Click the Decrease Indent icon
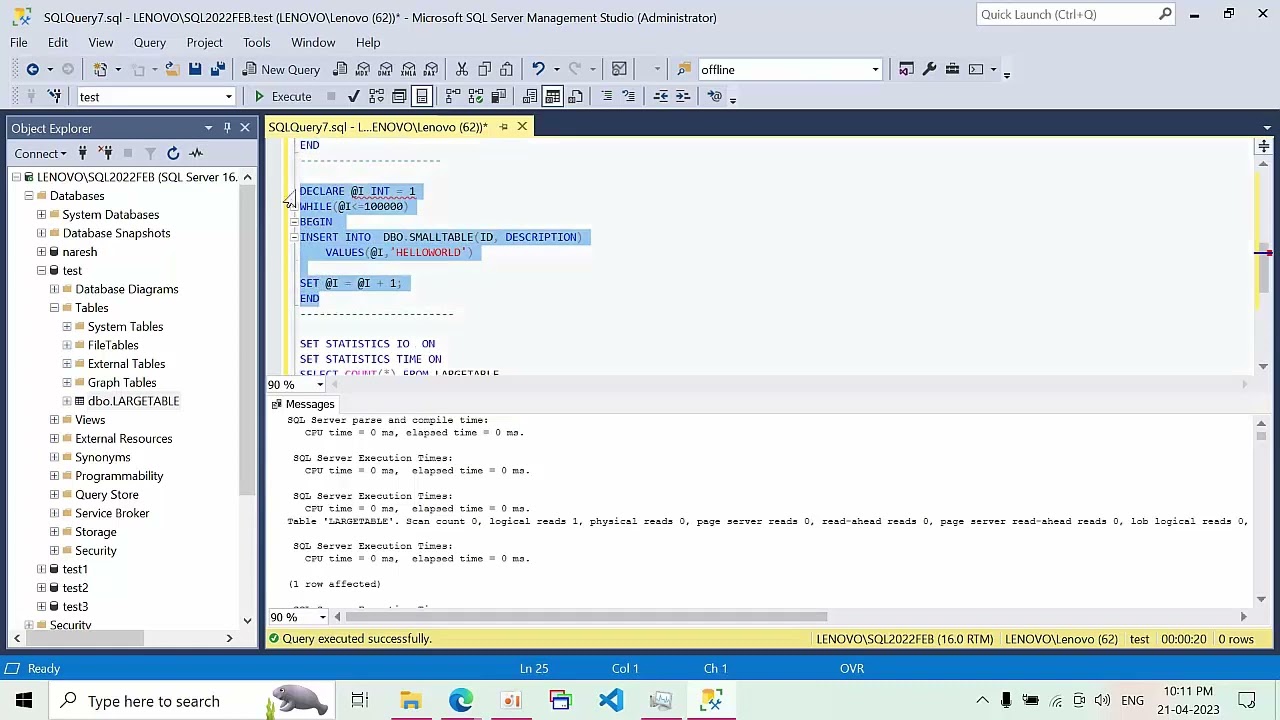This screenshot has height=720, width=1280. pyautogui.click(x=660, y=96)
